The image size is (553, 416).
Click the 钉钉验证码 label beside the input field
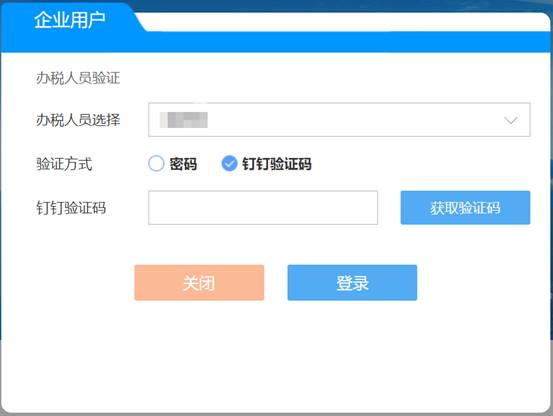click(71, 208)
